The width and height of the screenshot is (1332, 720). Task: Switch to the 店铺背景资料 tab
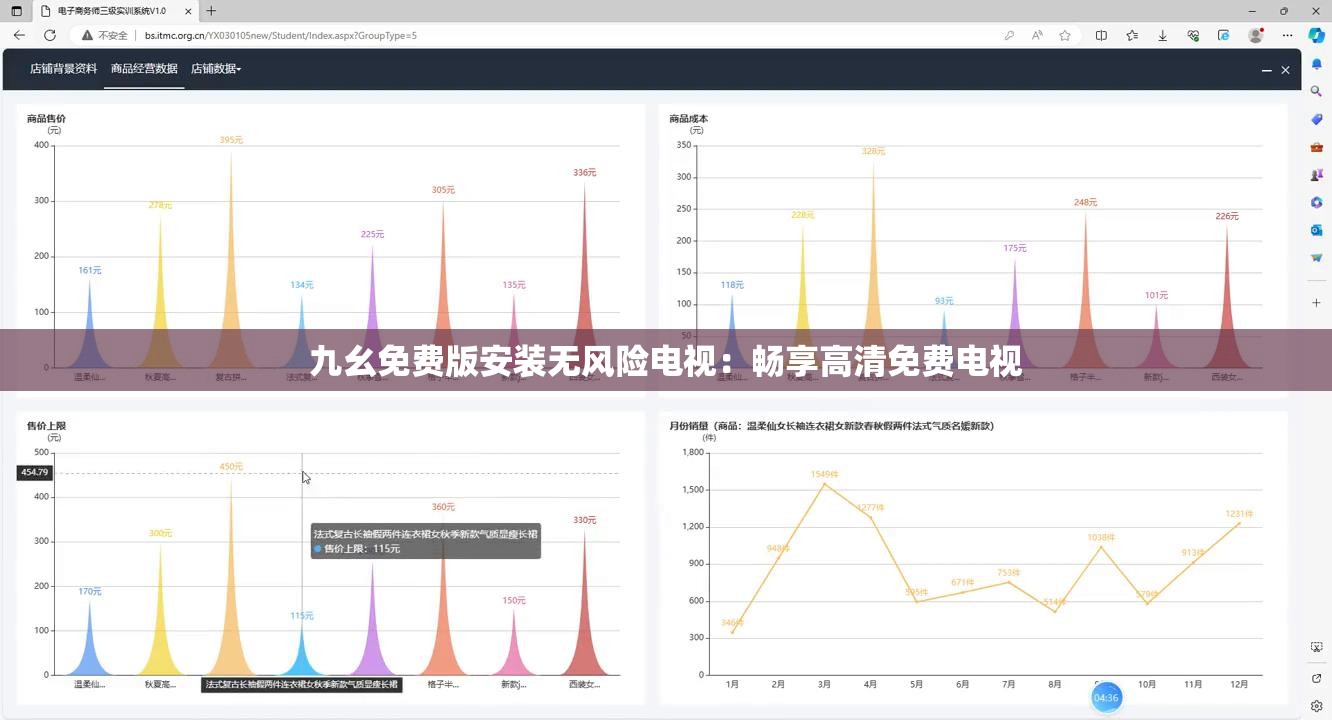click(x=63, y=69)
